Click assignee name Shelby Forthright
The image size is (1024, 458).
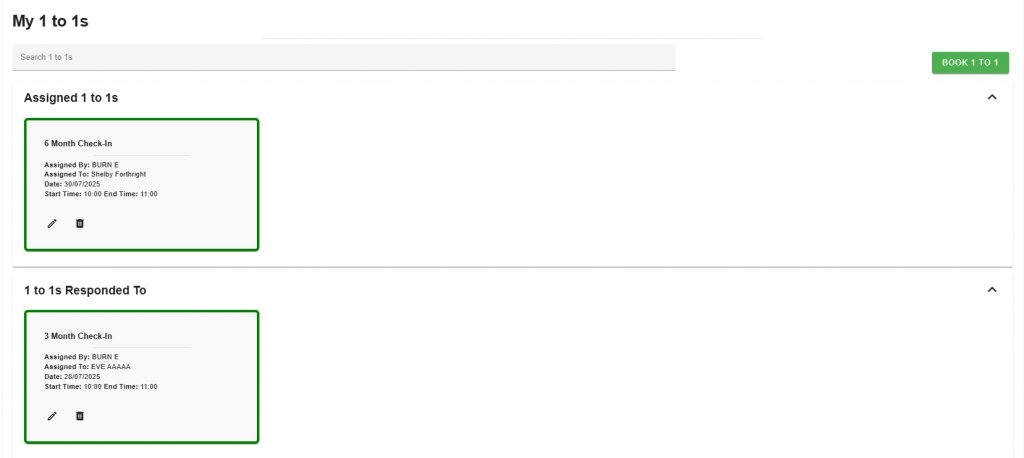click(118, 174)
